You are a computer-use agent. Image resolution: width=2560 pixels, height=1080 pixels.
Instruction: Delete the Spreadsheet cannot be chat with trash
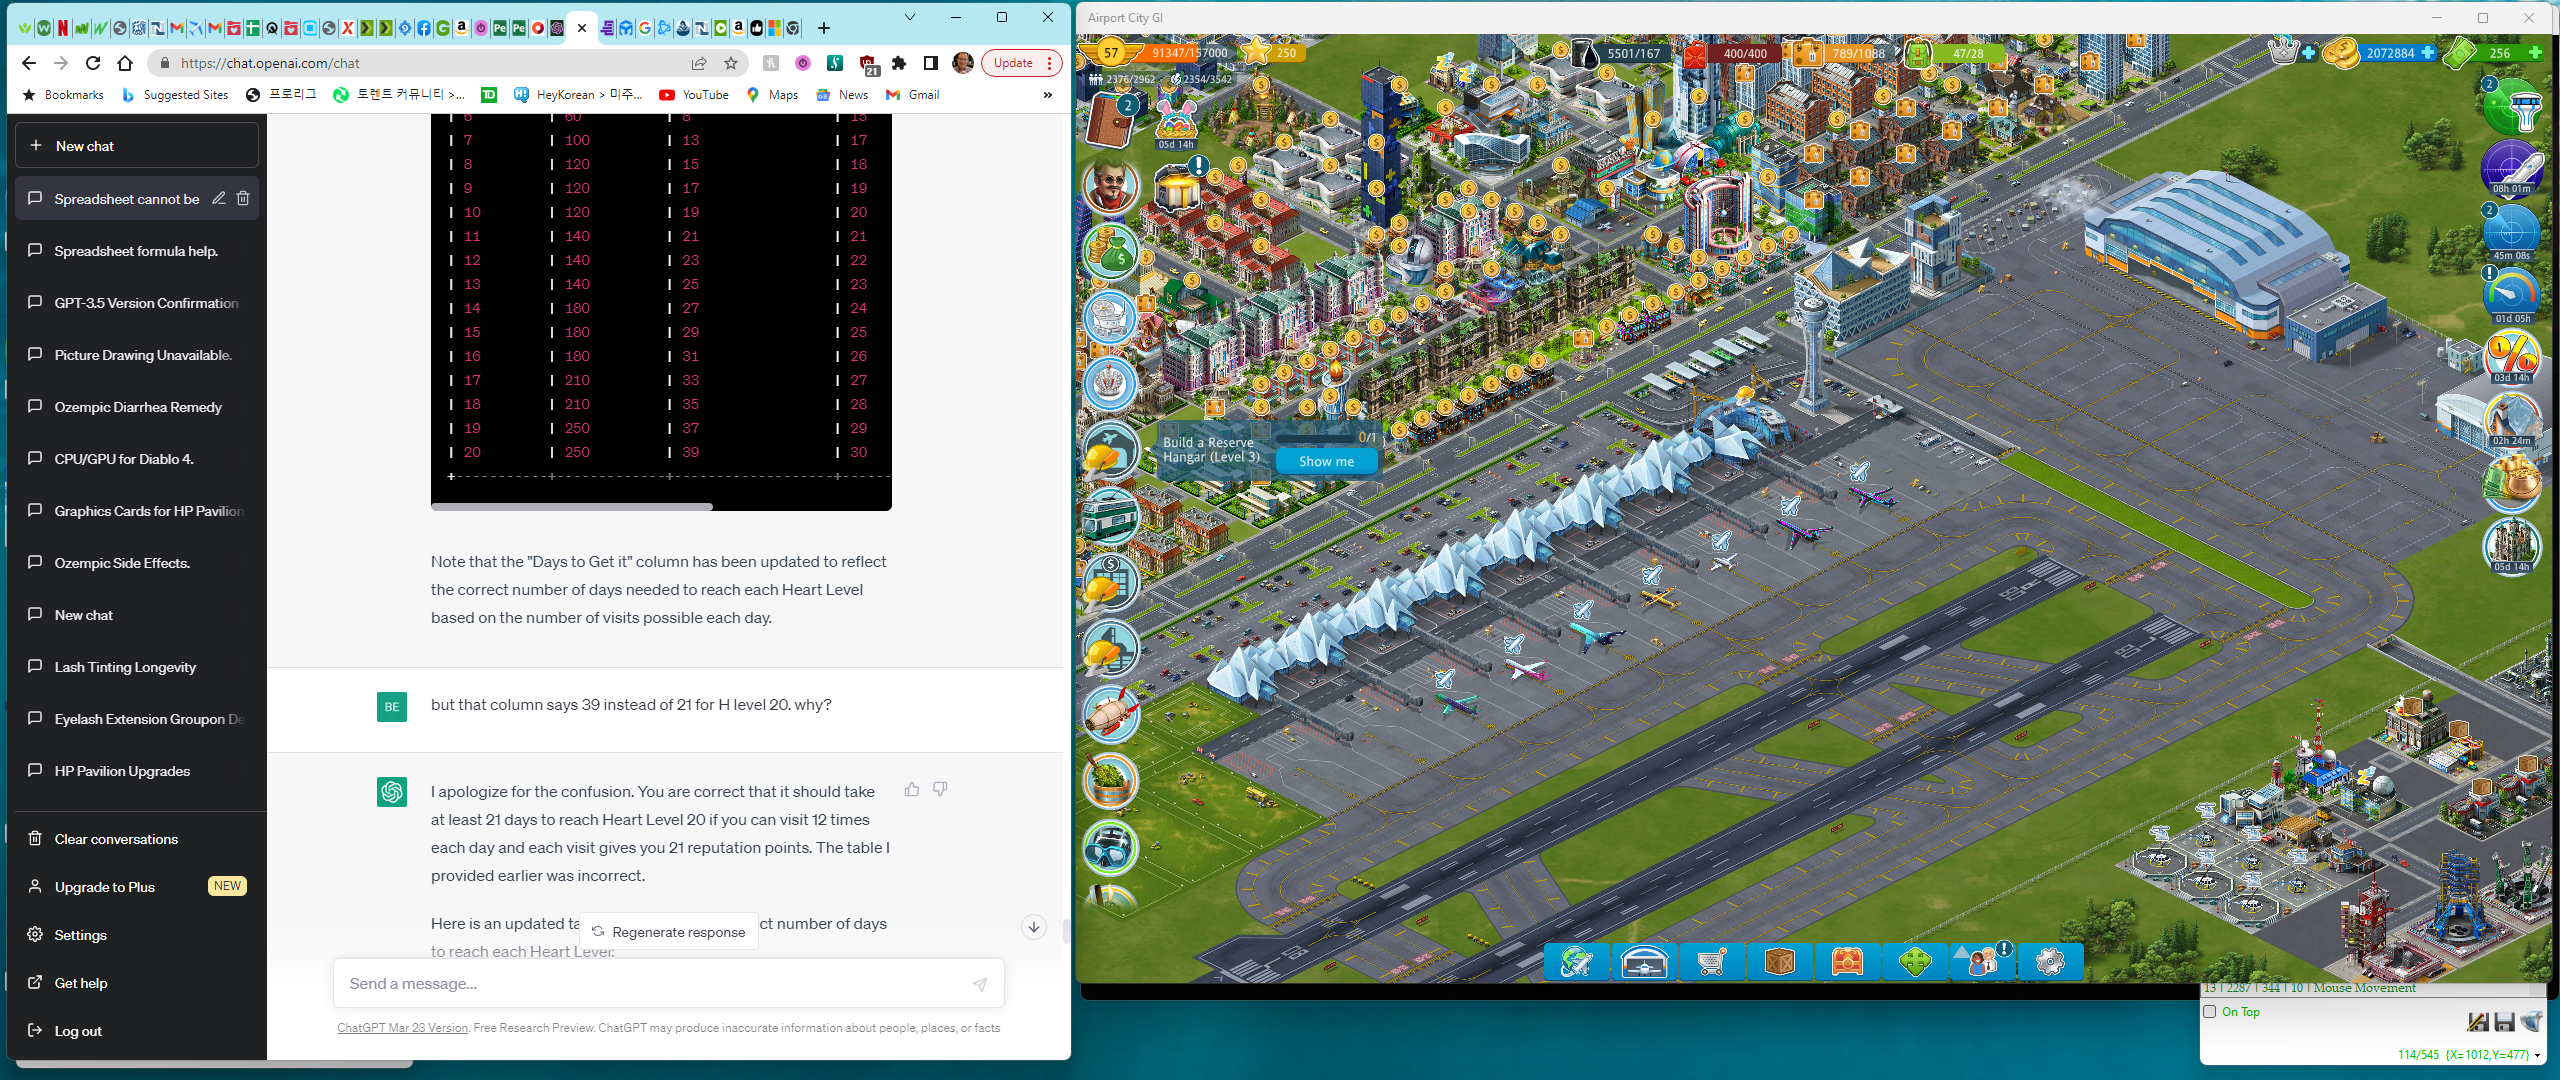[x=243, y=198]
